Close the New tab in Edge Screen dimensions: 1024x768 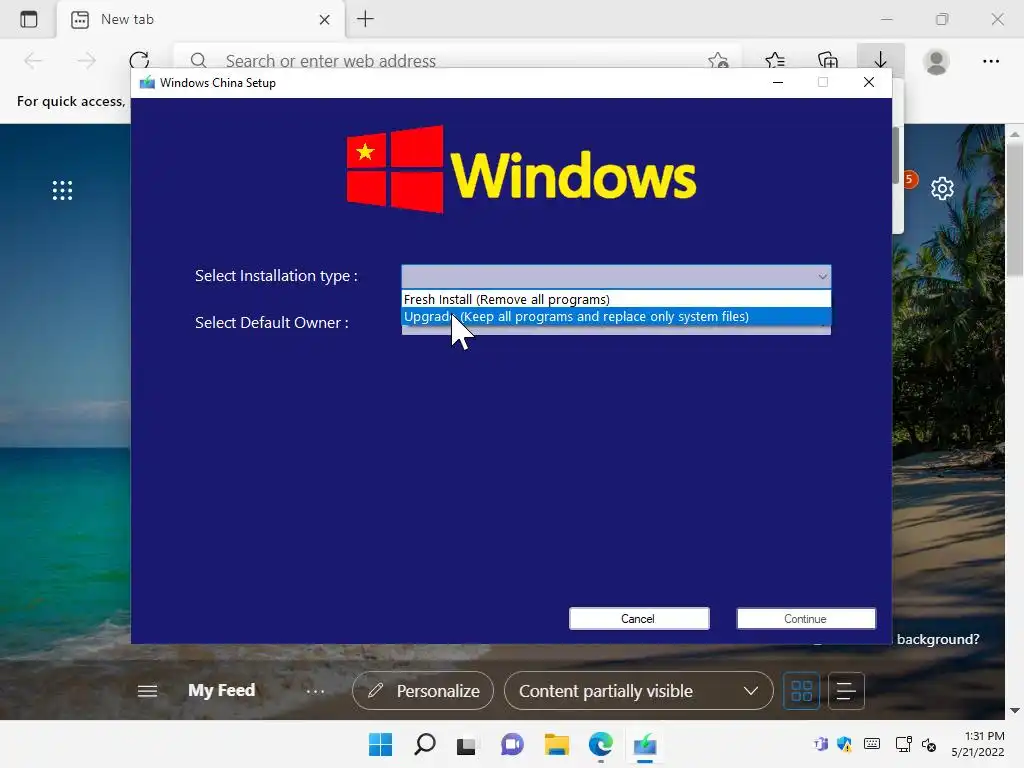324,20
